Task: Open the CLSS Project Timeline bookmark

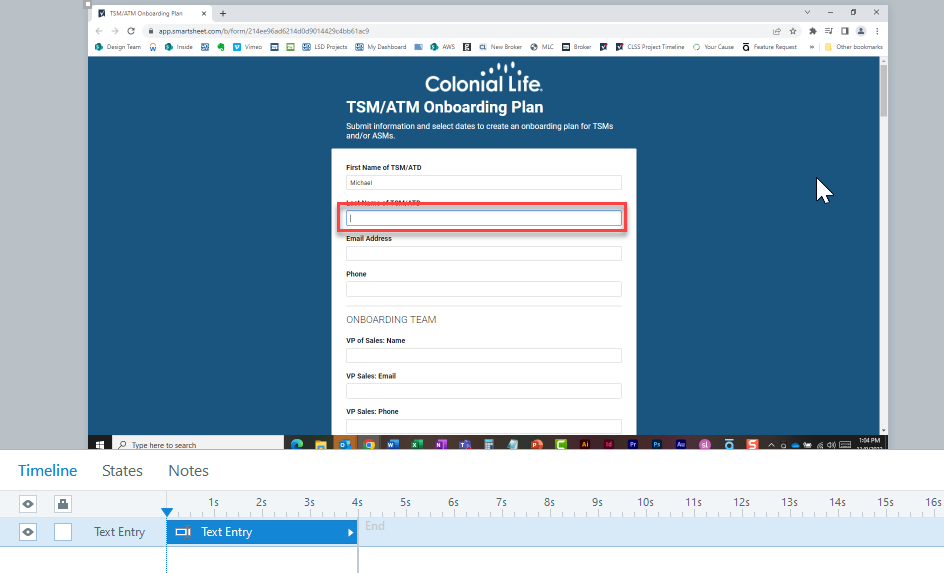Action: [650, 47]
